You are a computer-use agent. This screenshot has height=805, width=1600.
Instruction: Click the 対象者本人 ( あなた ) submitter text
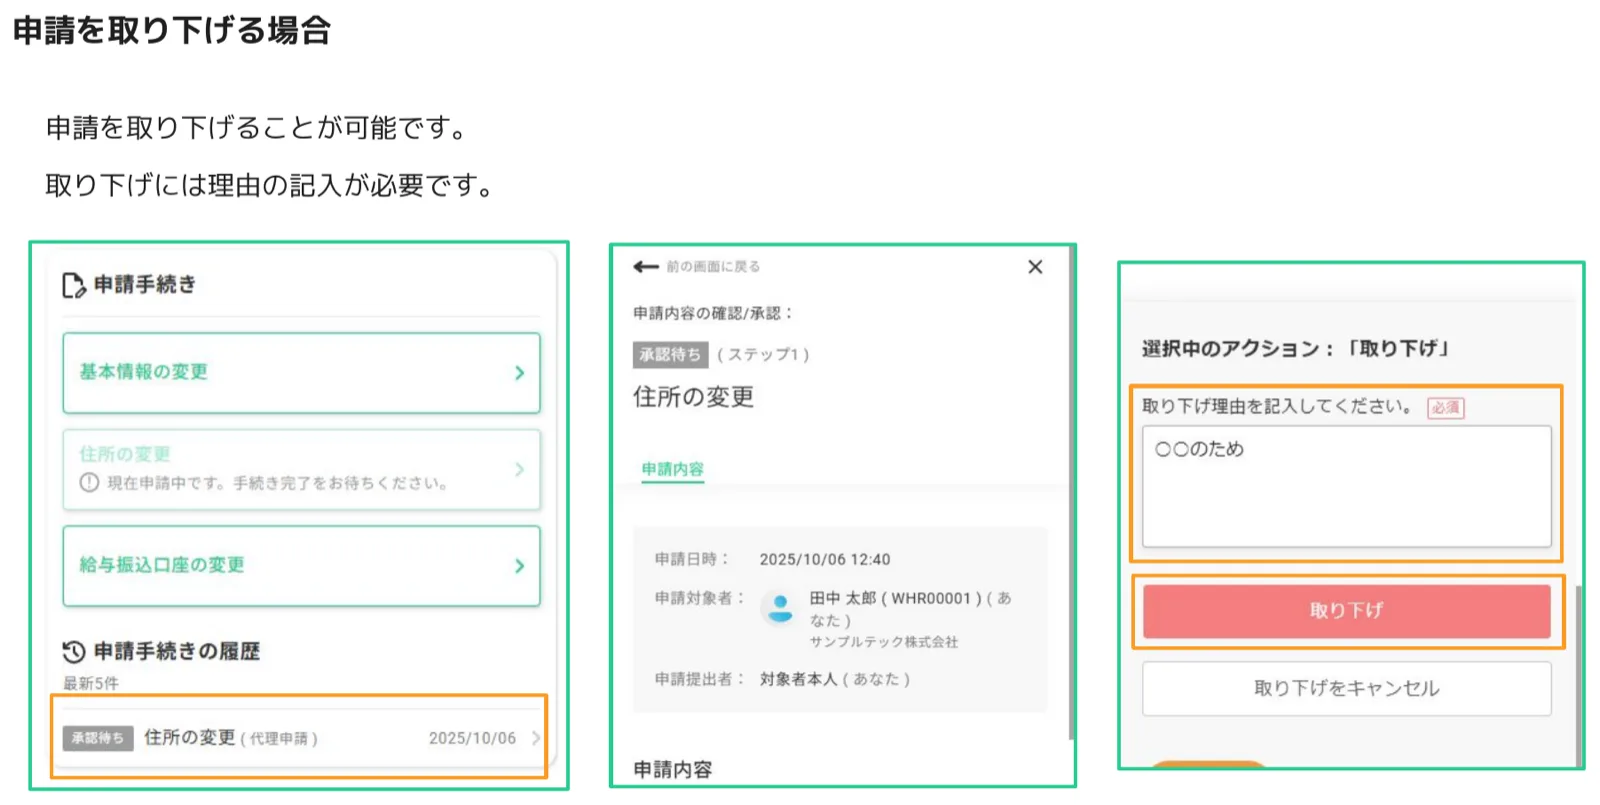click(x=835, y=679)
